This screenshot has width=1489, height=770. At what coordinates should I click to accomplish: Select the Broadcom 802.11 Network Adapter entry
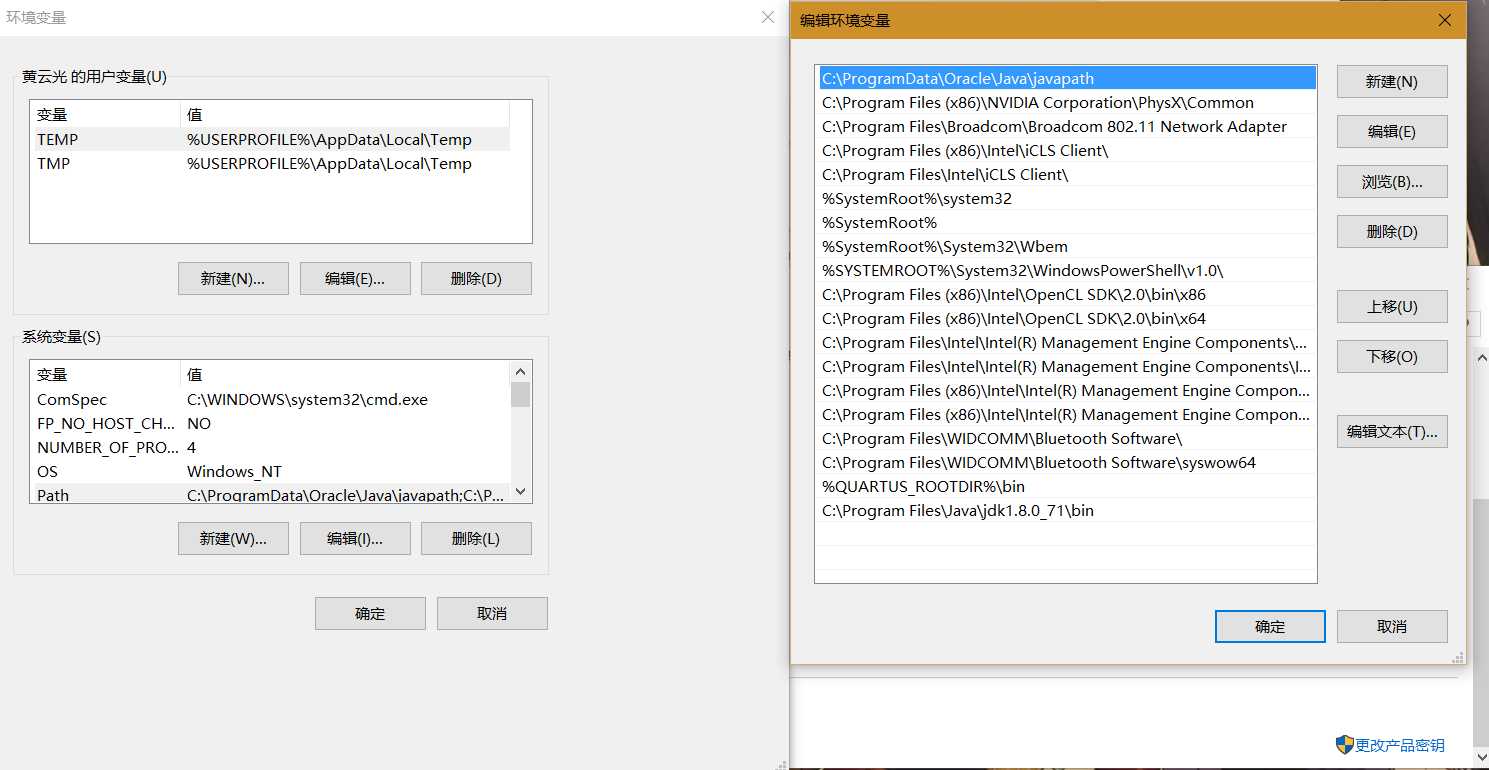coord(1066,126)
